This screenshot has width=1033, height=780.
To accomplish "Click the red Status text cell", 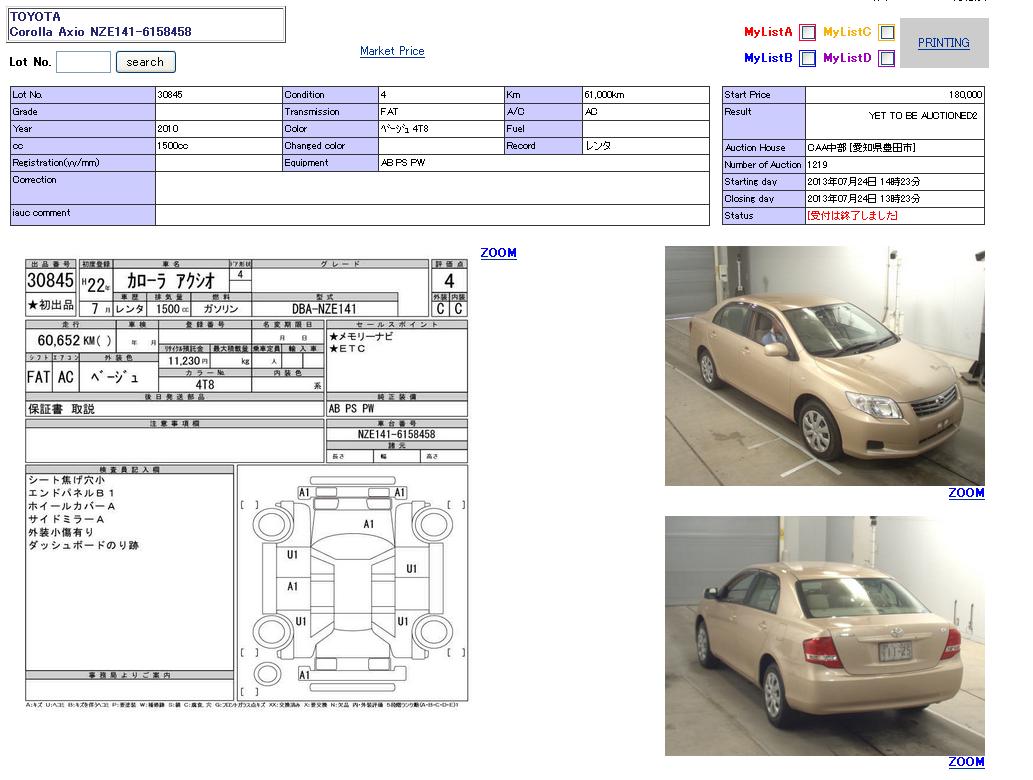I will [894, 216].
